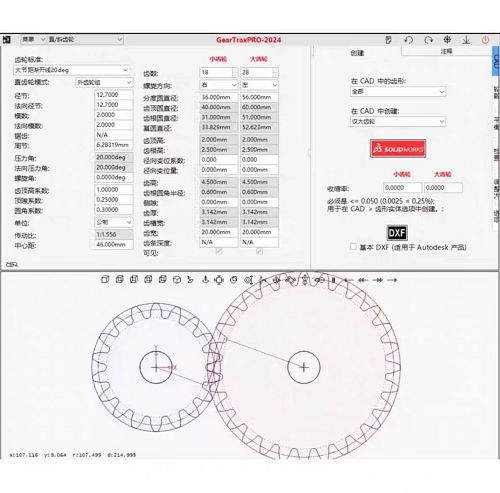Click the black DXF export button
This screenshot has width=500, height=493.
397,233
